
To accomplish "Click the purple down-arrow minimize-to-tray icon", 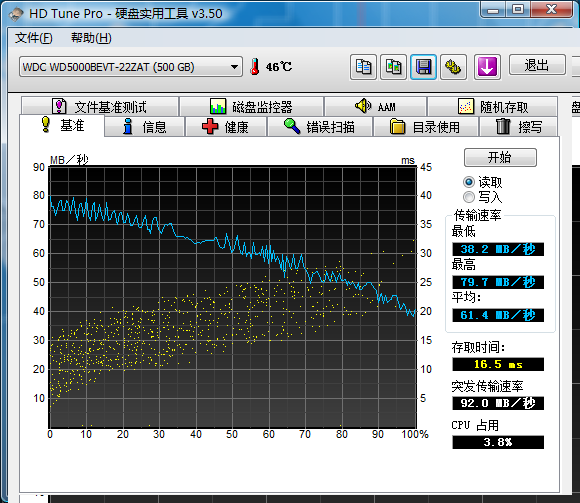I will 487,67.
